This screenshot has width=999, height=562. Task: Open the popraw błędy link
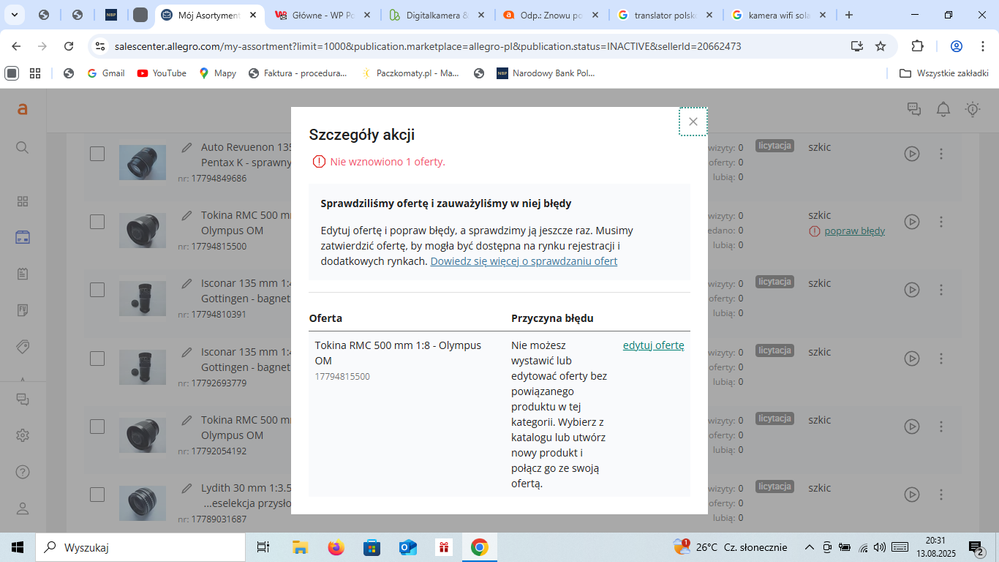(x=854, y=231)
